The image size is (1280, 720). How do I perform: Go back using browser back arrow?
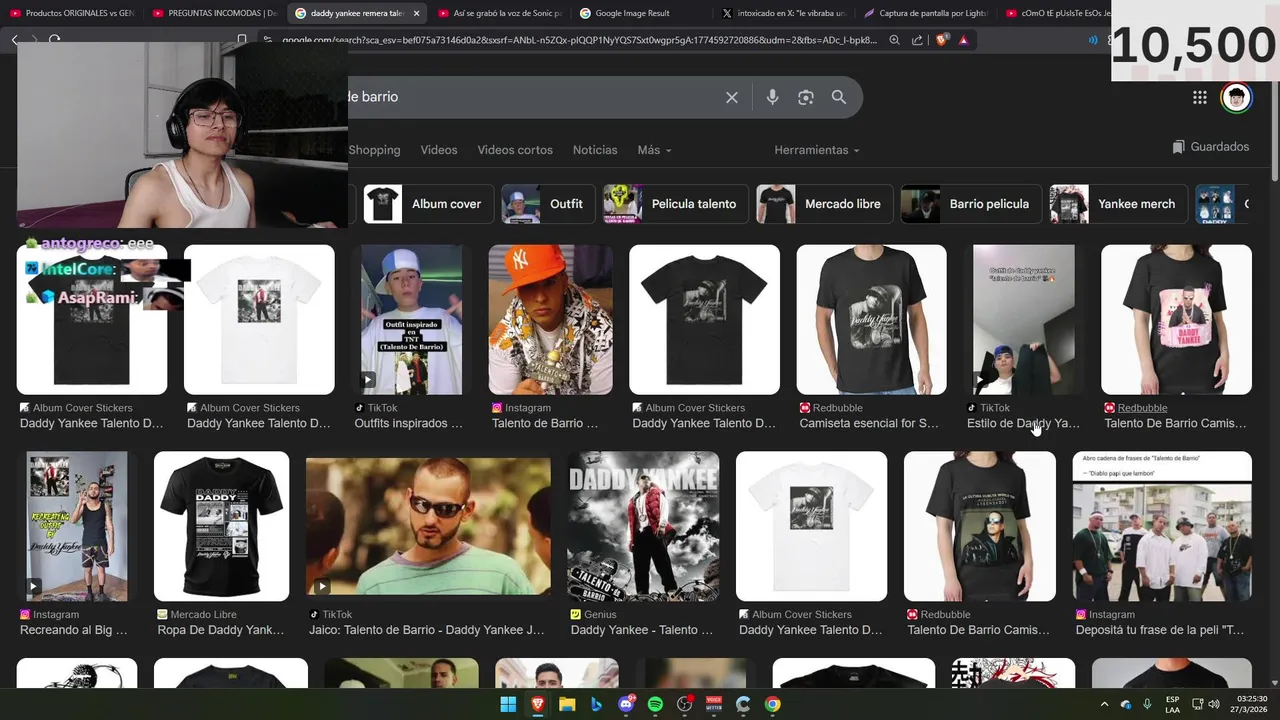tap(15, 40)
